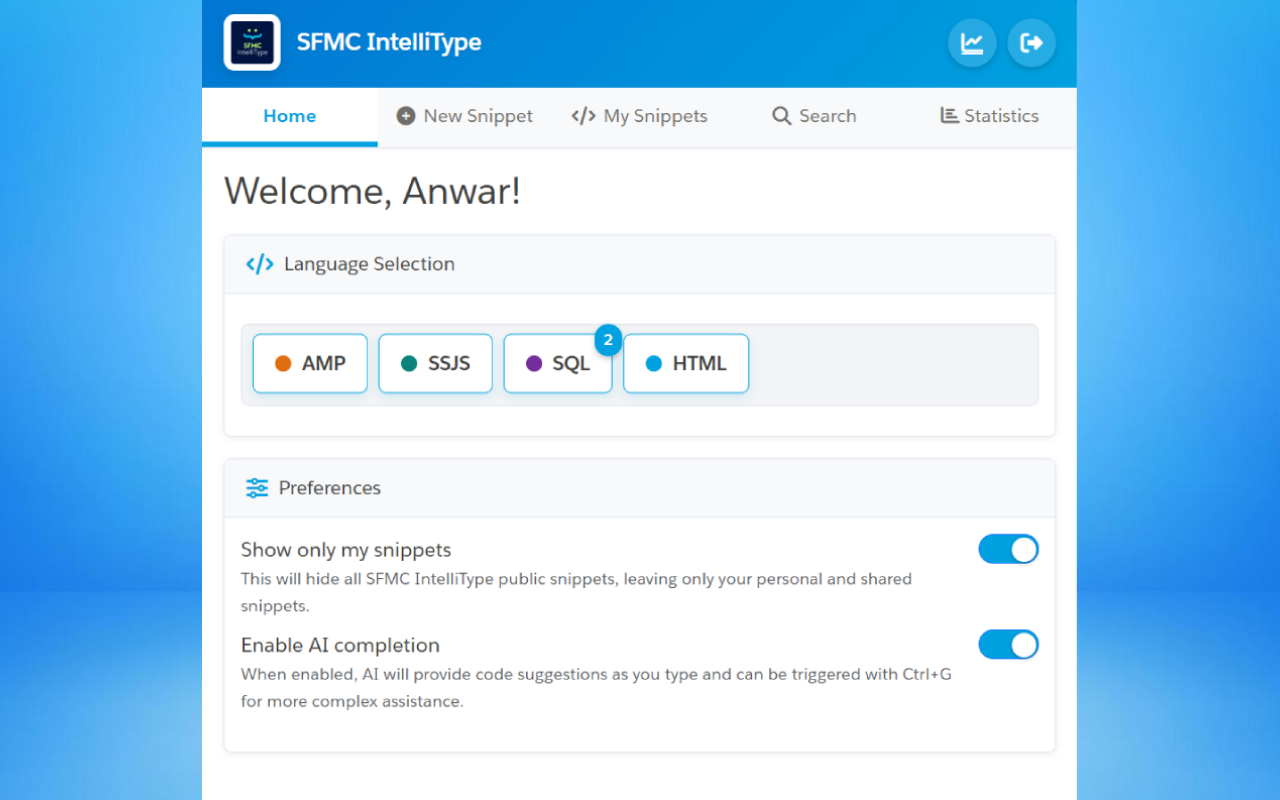Click the badge showing 2 on SQL
The width and height of the screenshot is (1280, 800).
click(608, 340)
